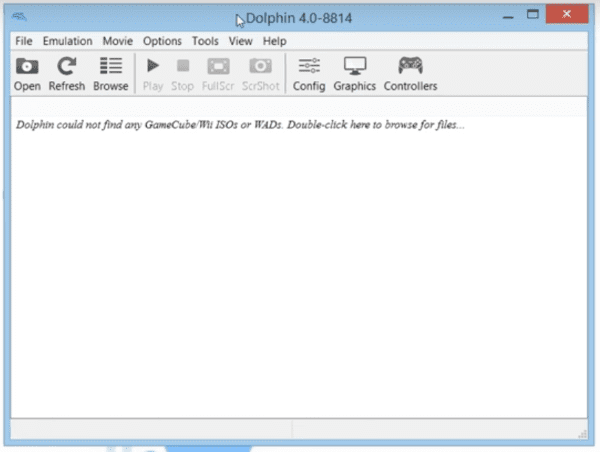Click the 'could not find any GameCube/Wii ISOs' message
The height and width of the screenshot is (452, 600).
(x=240, y=125)
